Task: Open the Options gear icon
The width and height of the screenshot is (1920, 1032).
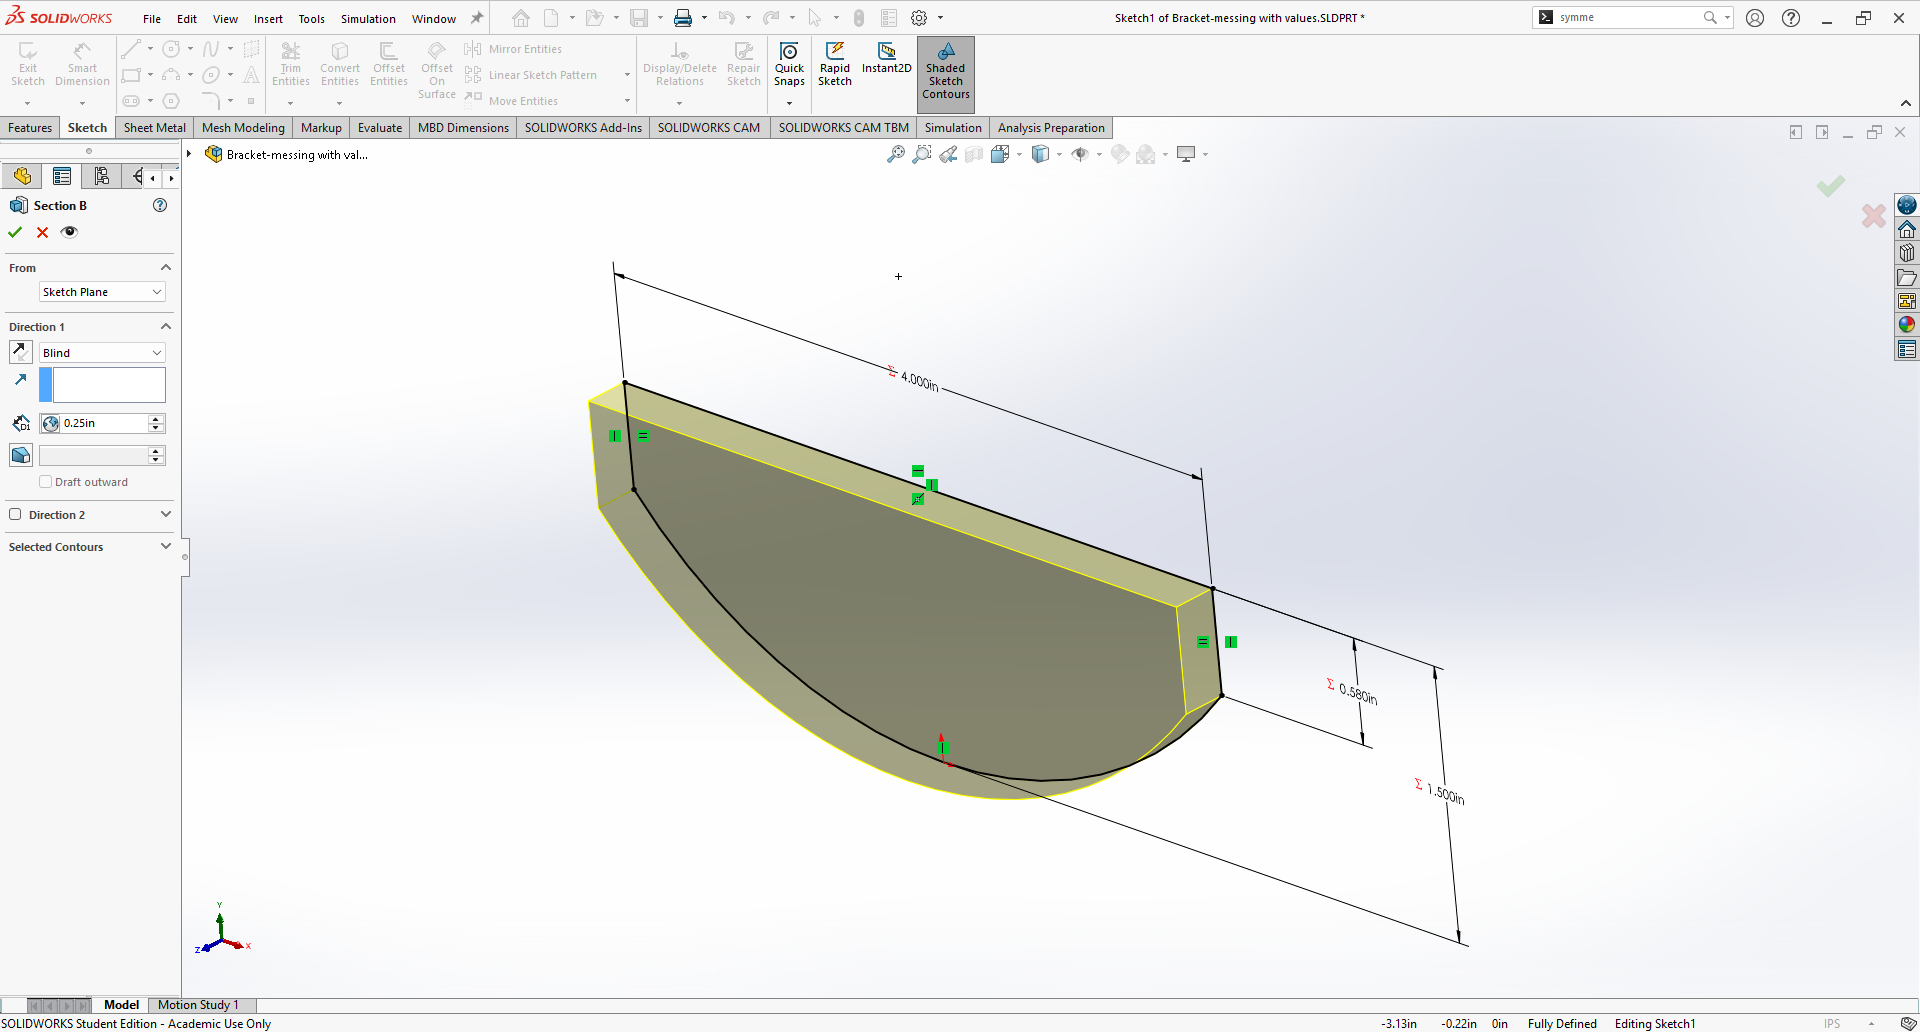Action: point(919,18)
